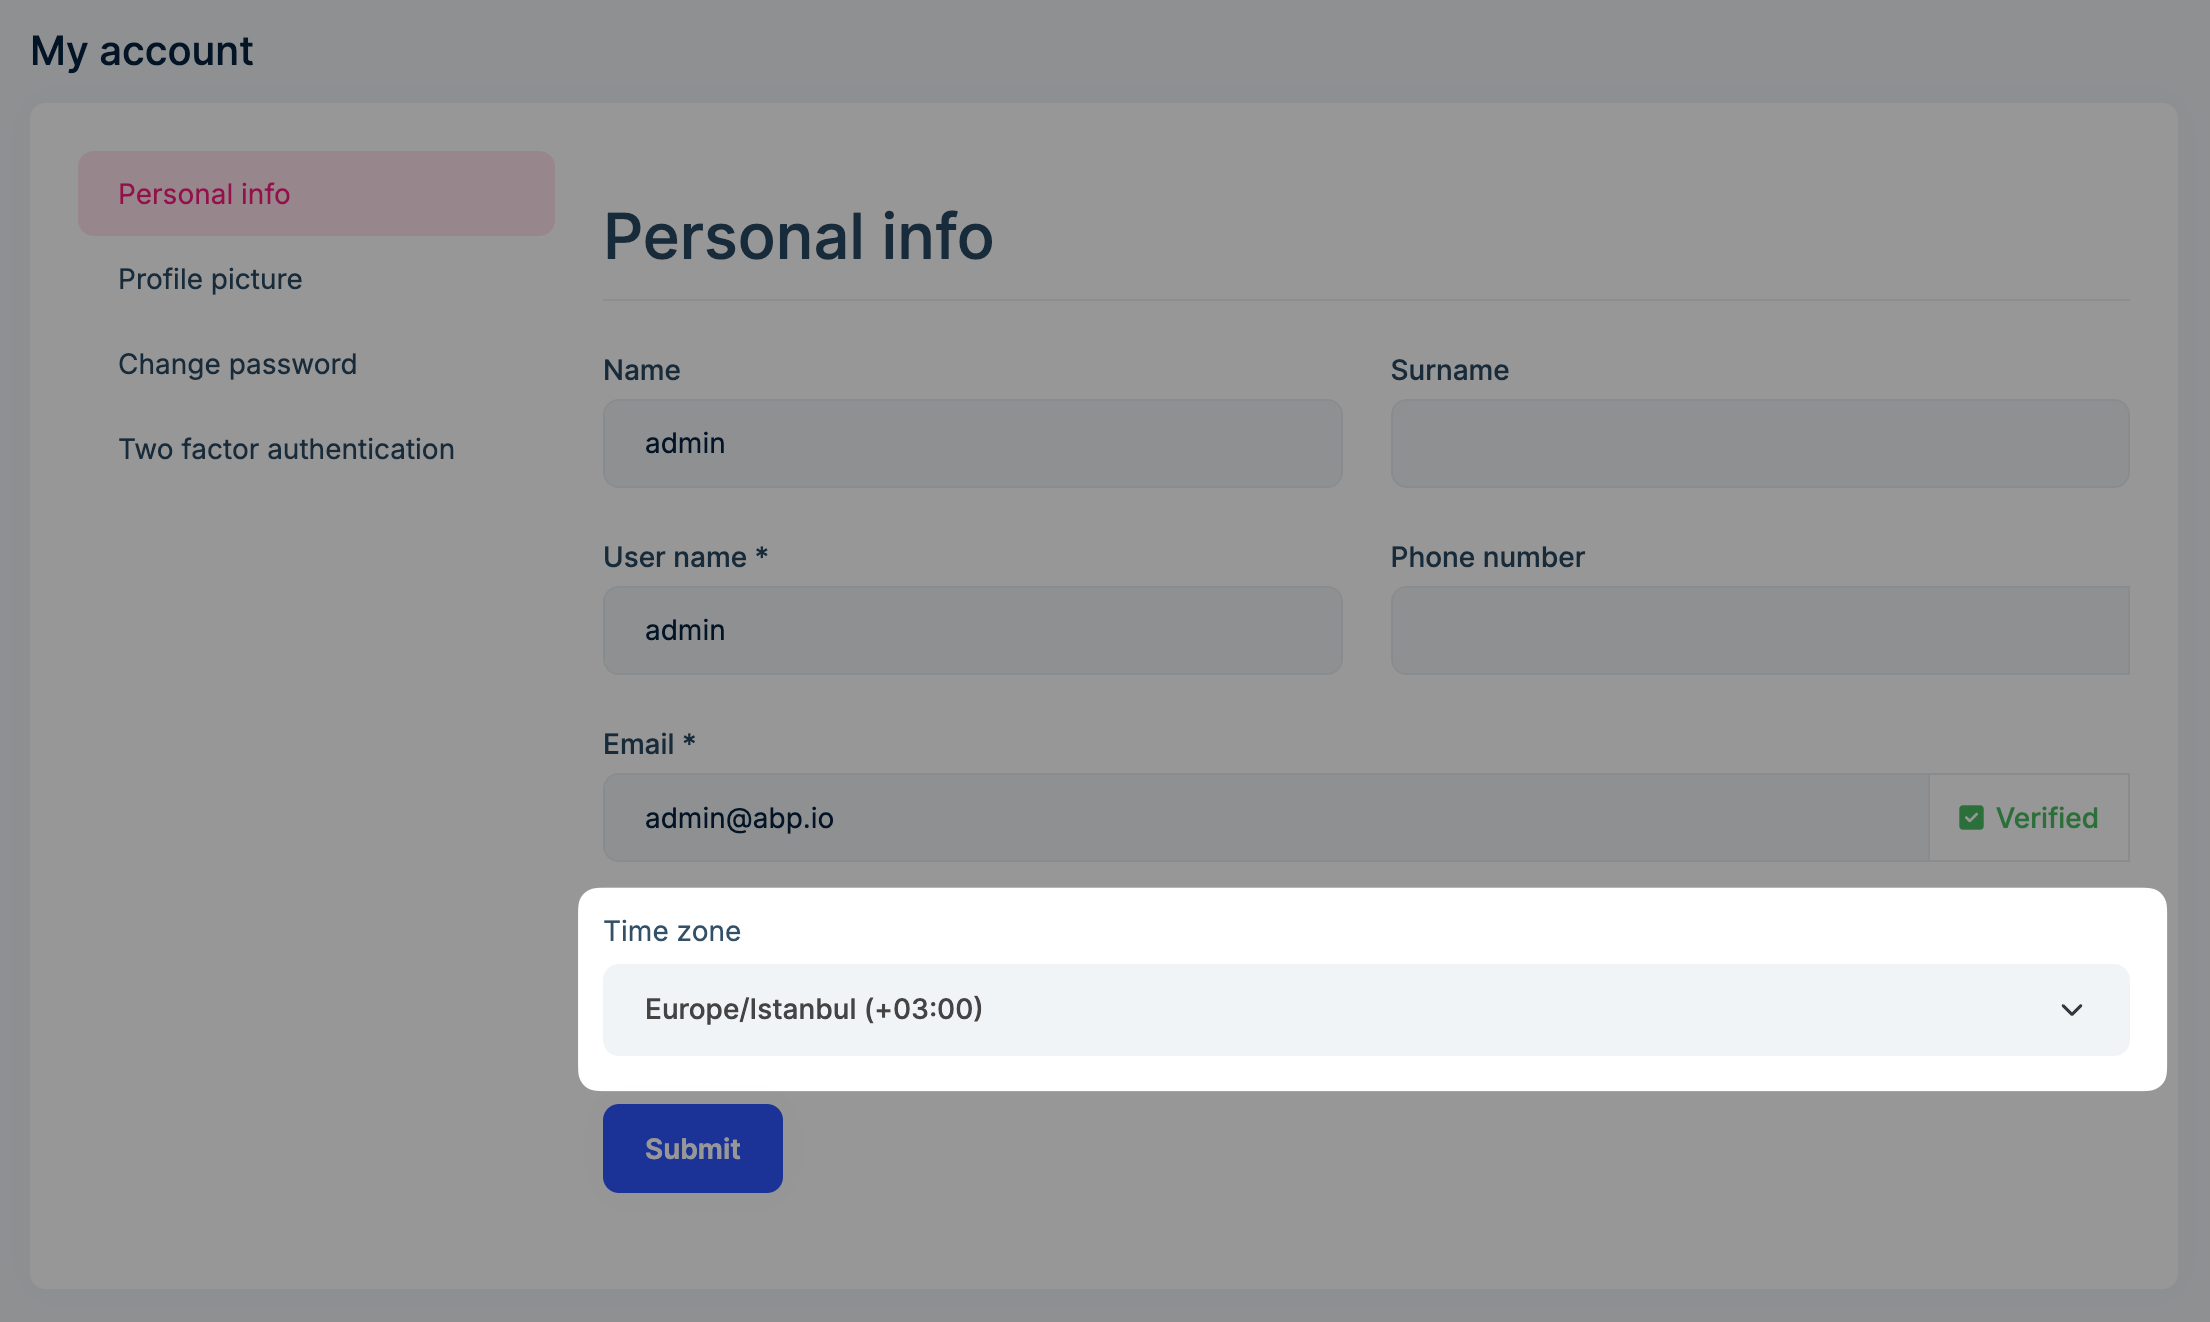Click the Time zone label
2210x1322 pixels.
click(671, 931)
